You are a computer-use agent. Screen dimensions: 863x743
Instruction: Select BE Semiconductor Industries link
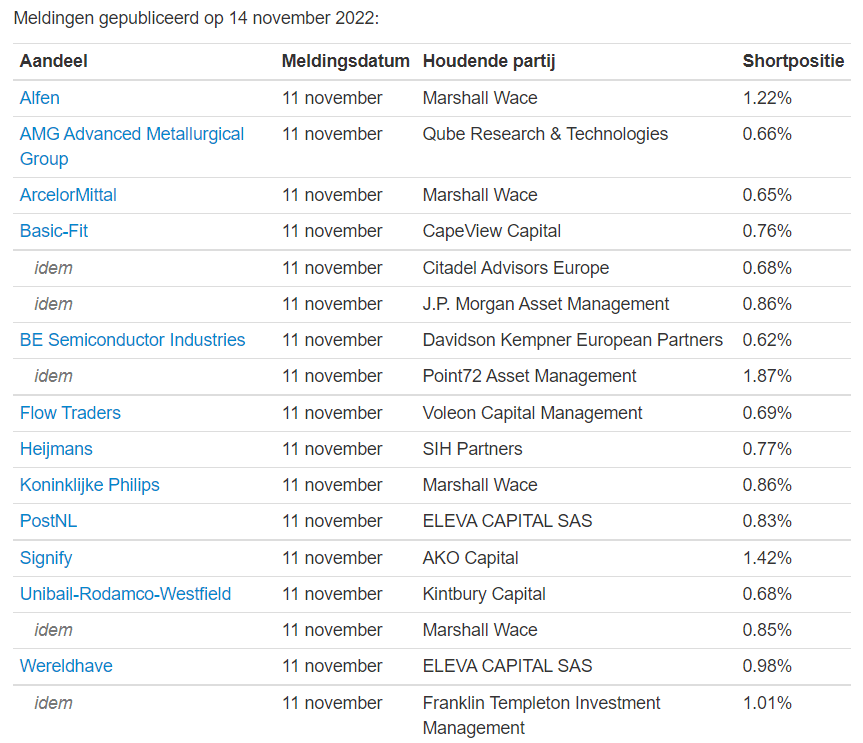tap(133, 340)
